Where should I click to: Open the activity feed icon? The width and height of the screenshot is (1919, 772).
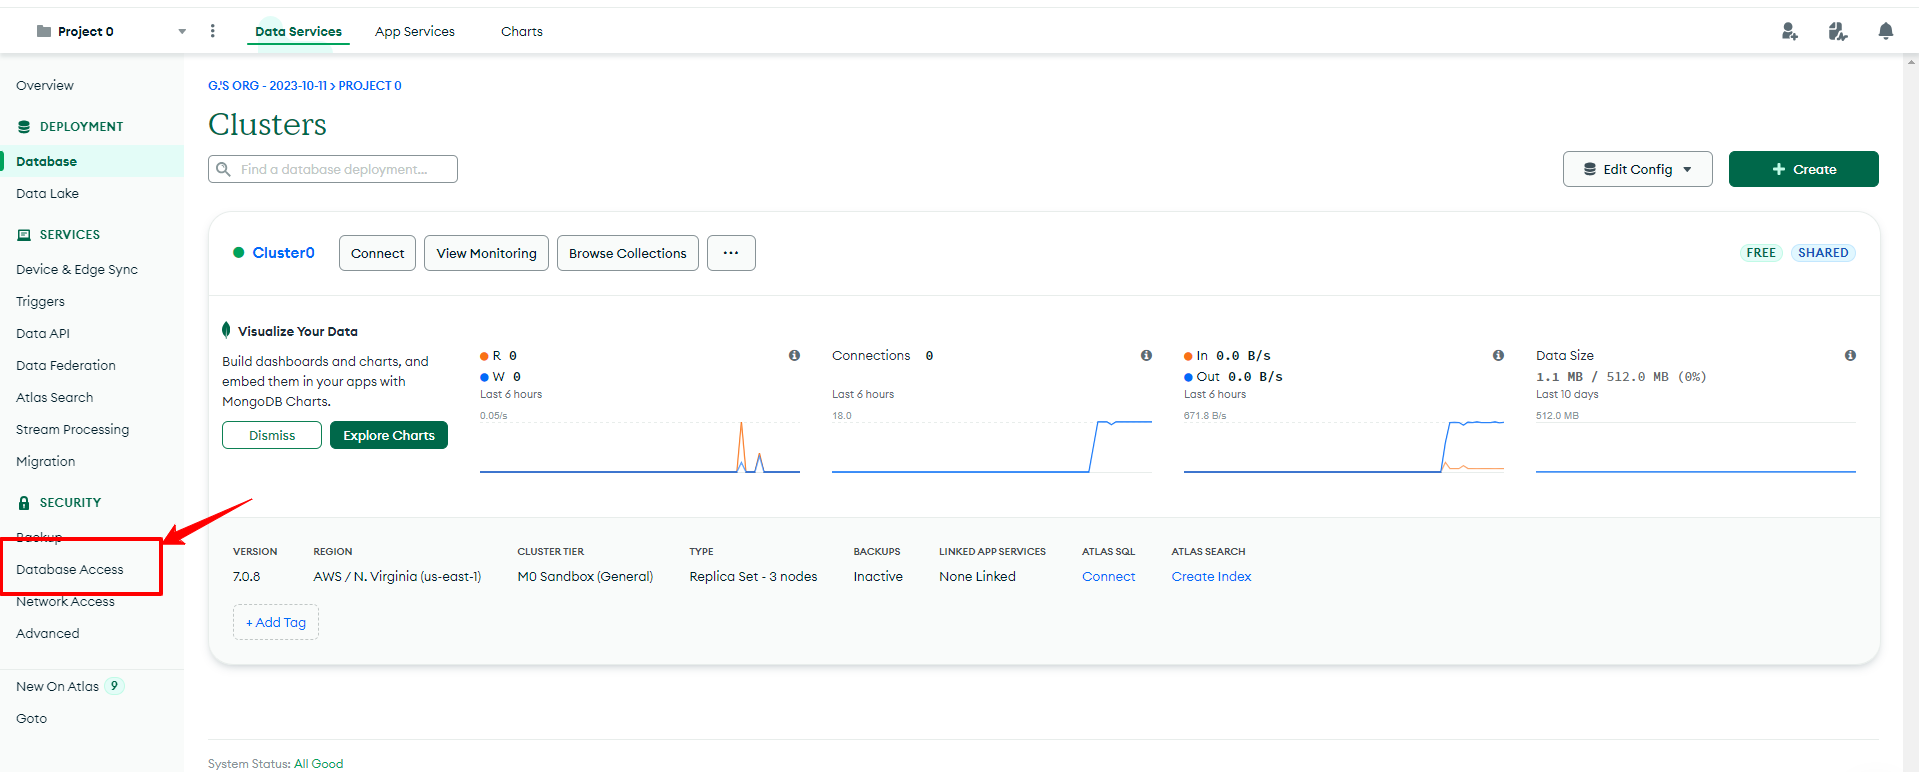[1838, 31]
